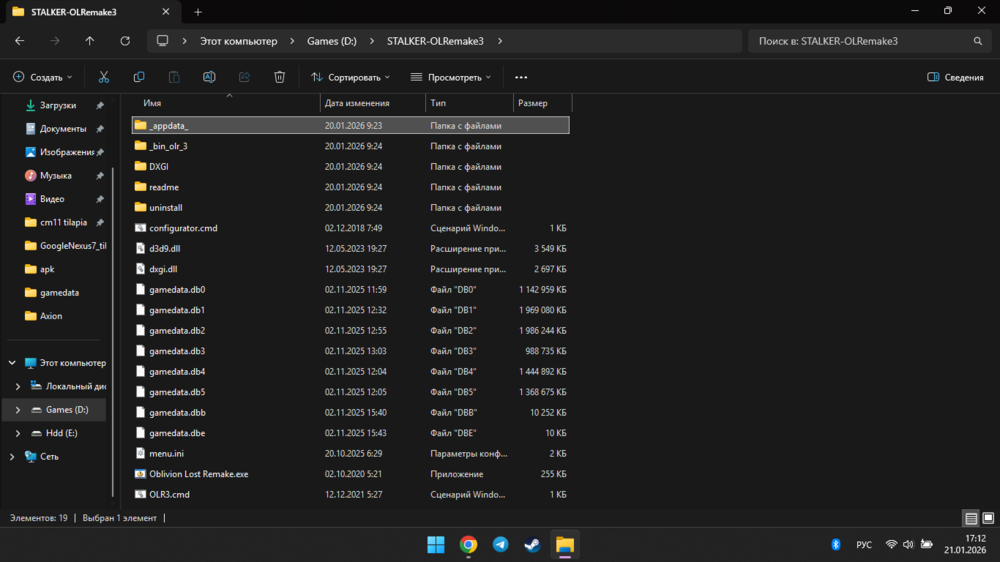
Task: Click the Rename icon in toolbar
Action: tap(209, 77)
